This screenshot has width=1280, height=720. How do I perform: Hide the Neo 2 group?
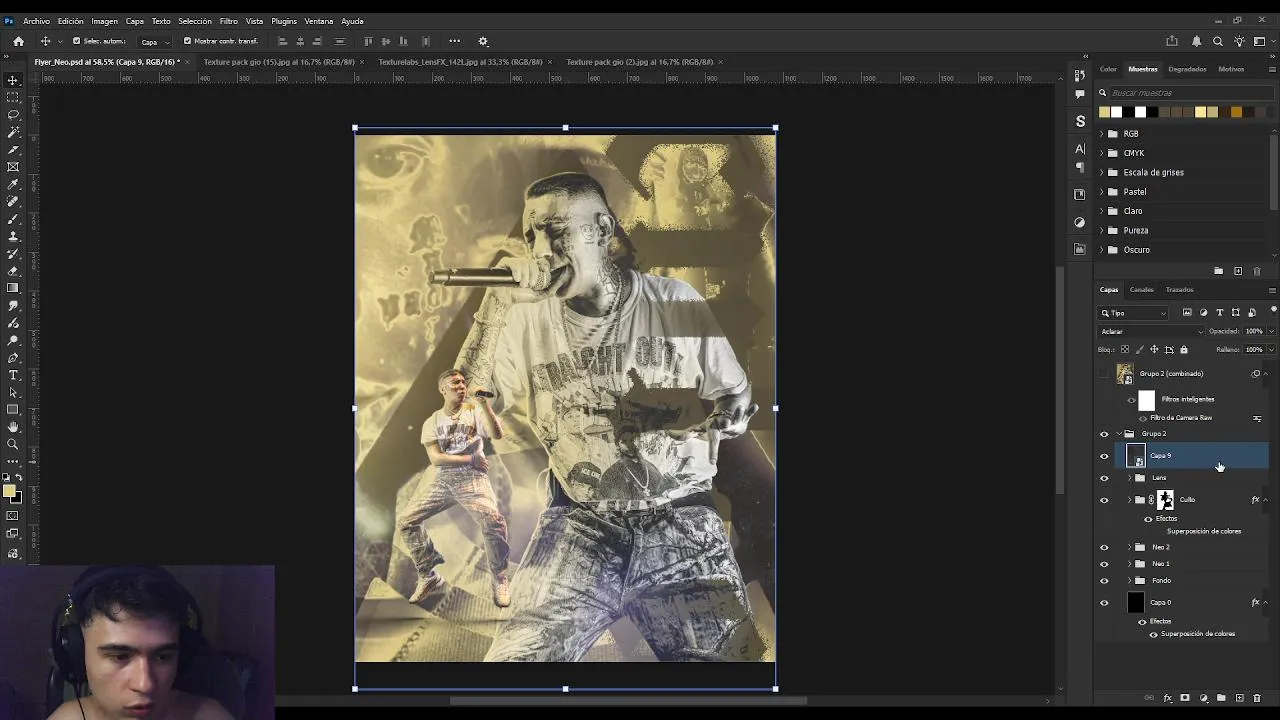(x=1104, y=547)
